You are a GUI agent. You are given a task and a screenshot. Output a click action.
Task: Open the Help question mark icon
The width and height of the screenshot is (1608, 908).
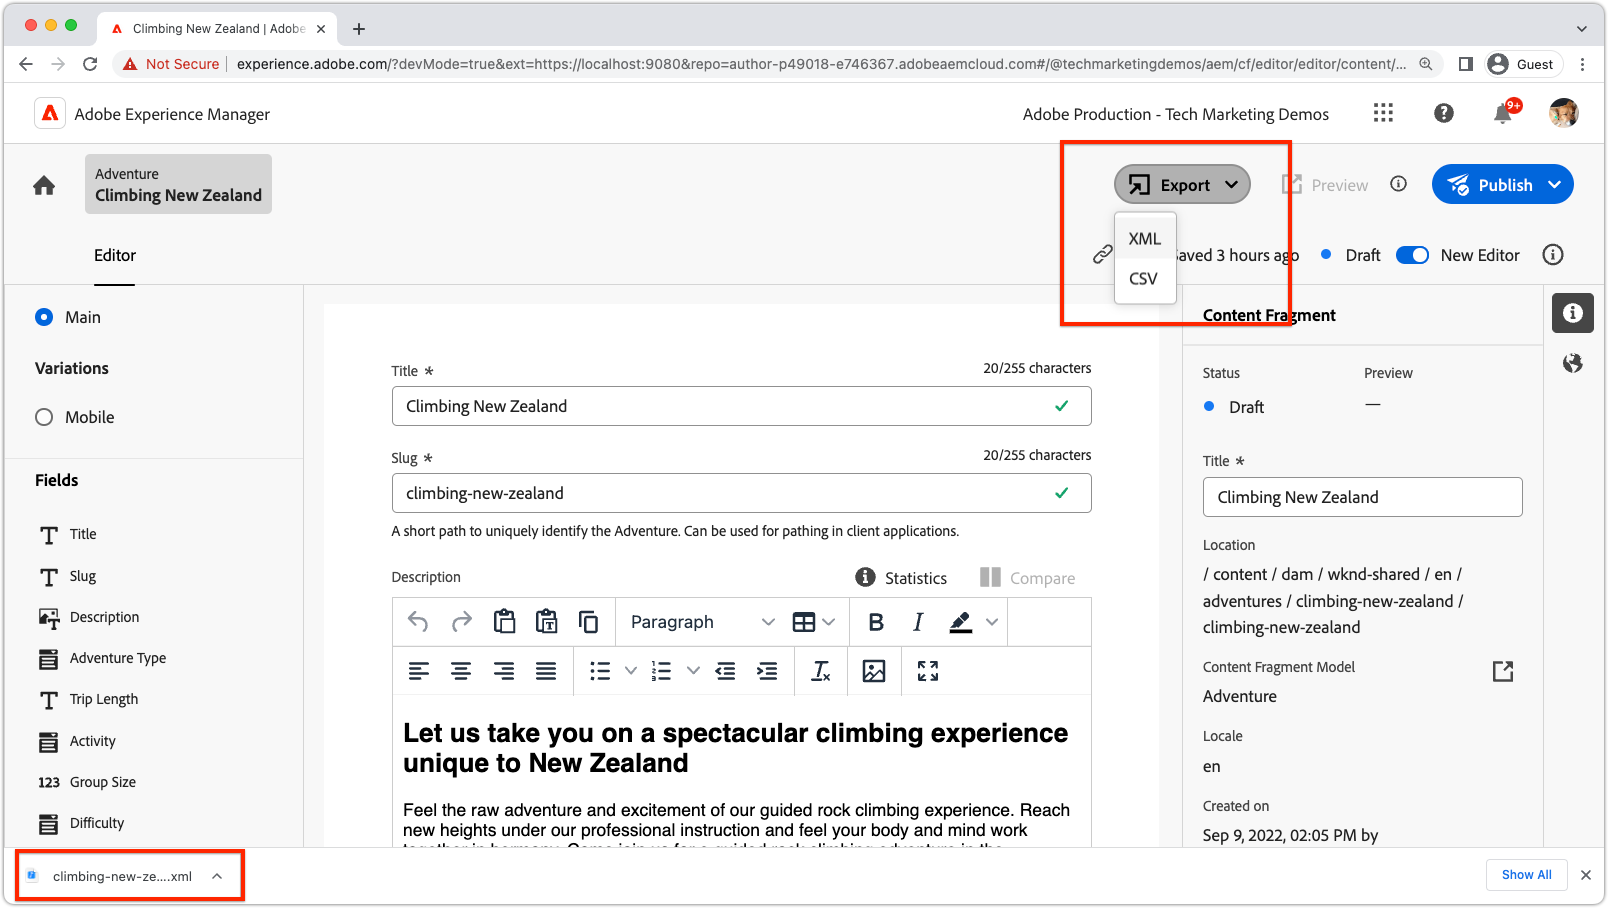pos(1444,113)
